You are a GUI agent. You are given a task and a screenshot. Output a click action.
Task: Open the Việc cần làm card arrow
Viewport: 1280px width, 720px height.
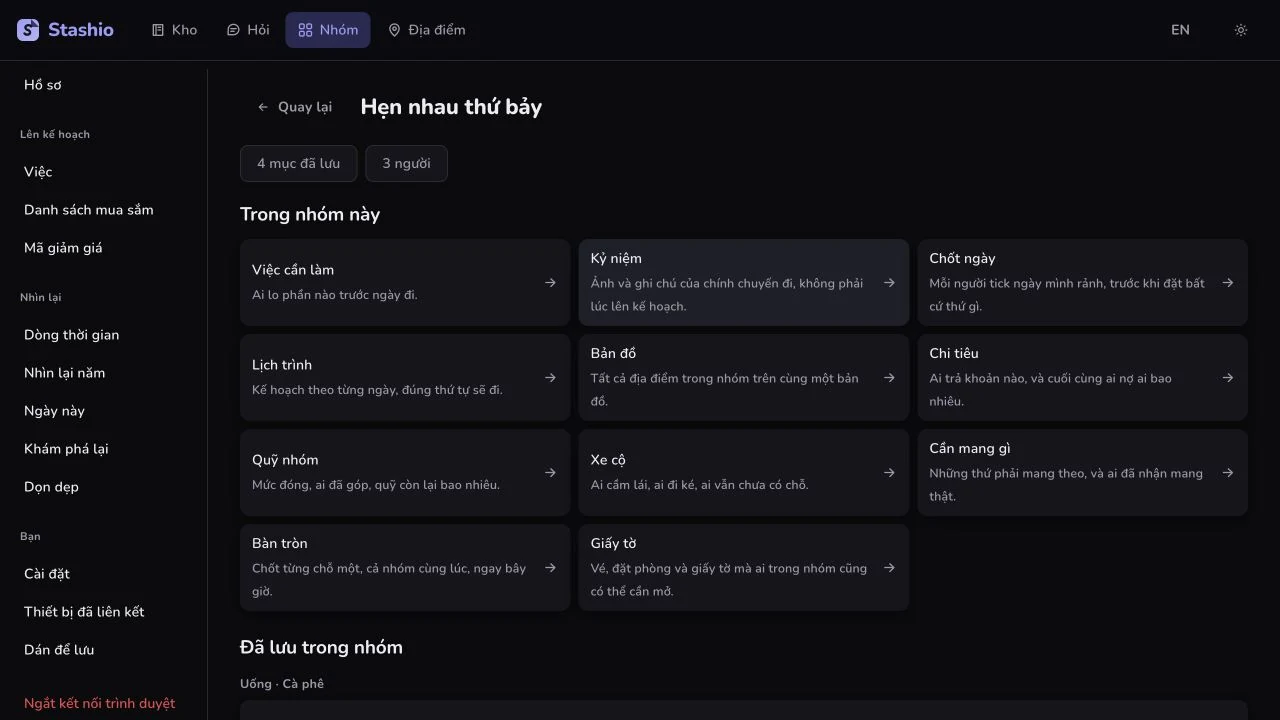550,283
